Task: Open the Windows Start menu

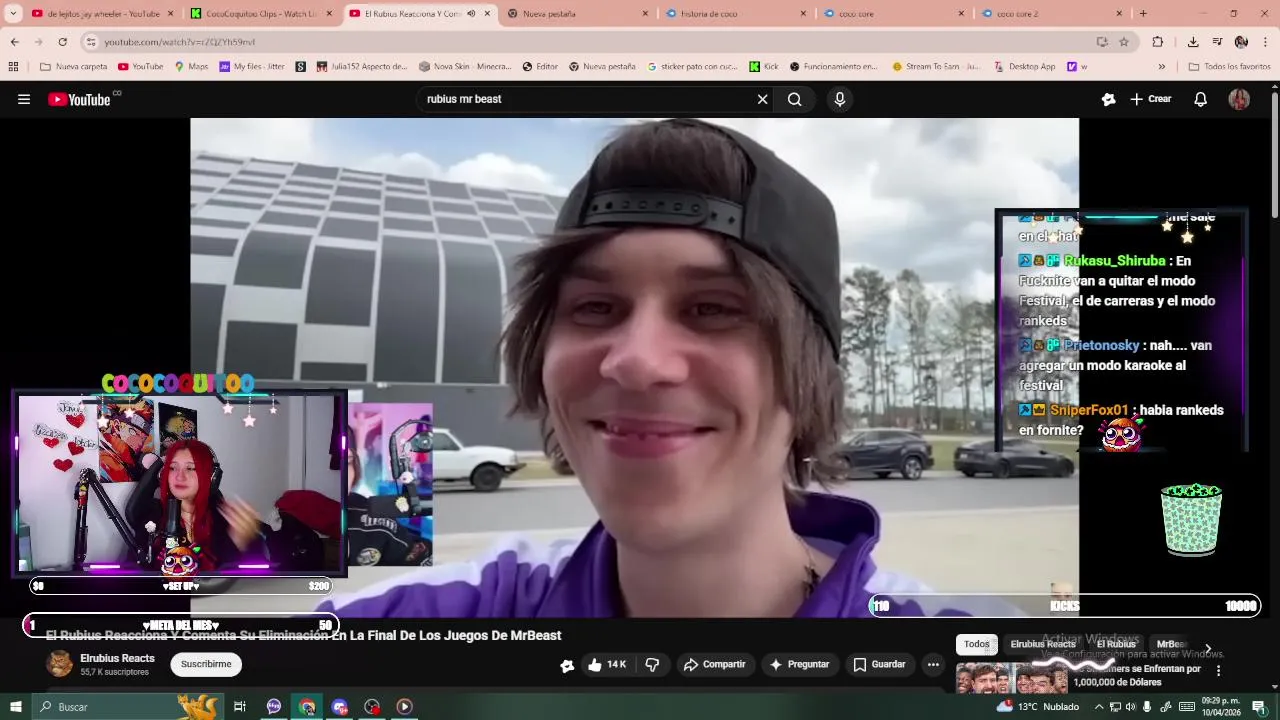Action: [x=15, y=707]
